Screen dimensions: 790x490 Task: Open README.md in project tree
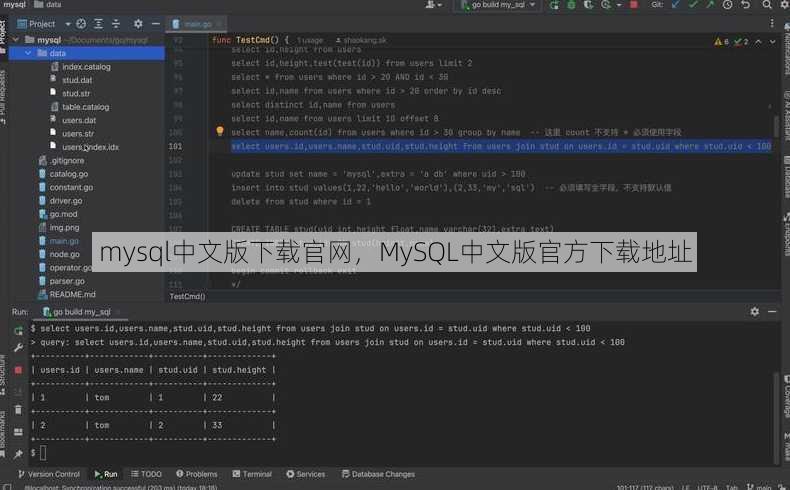click(73, 294)
